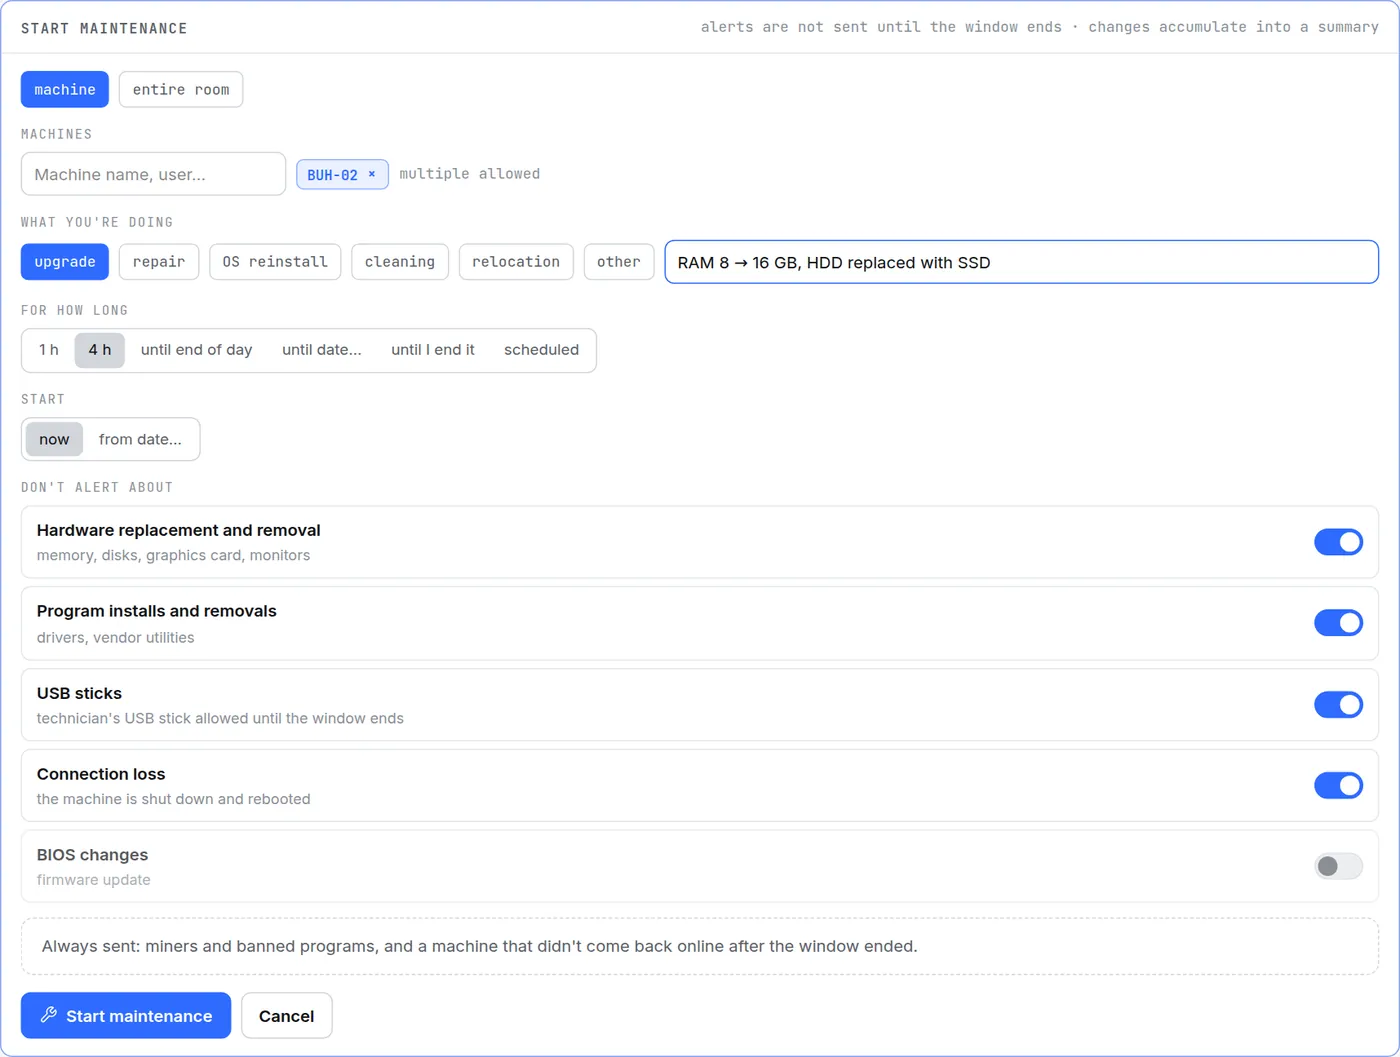Select the scheduled duration option
This screenshot has height=1057, width=1400.
pyautogui.click(x=542, y=350)
